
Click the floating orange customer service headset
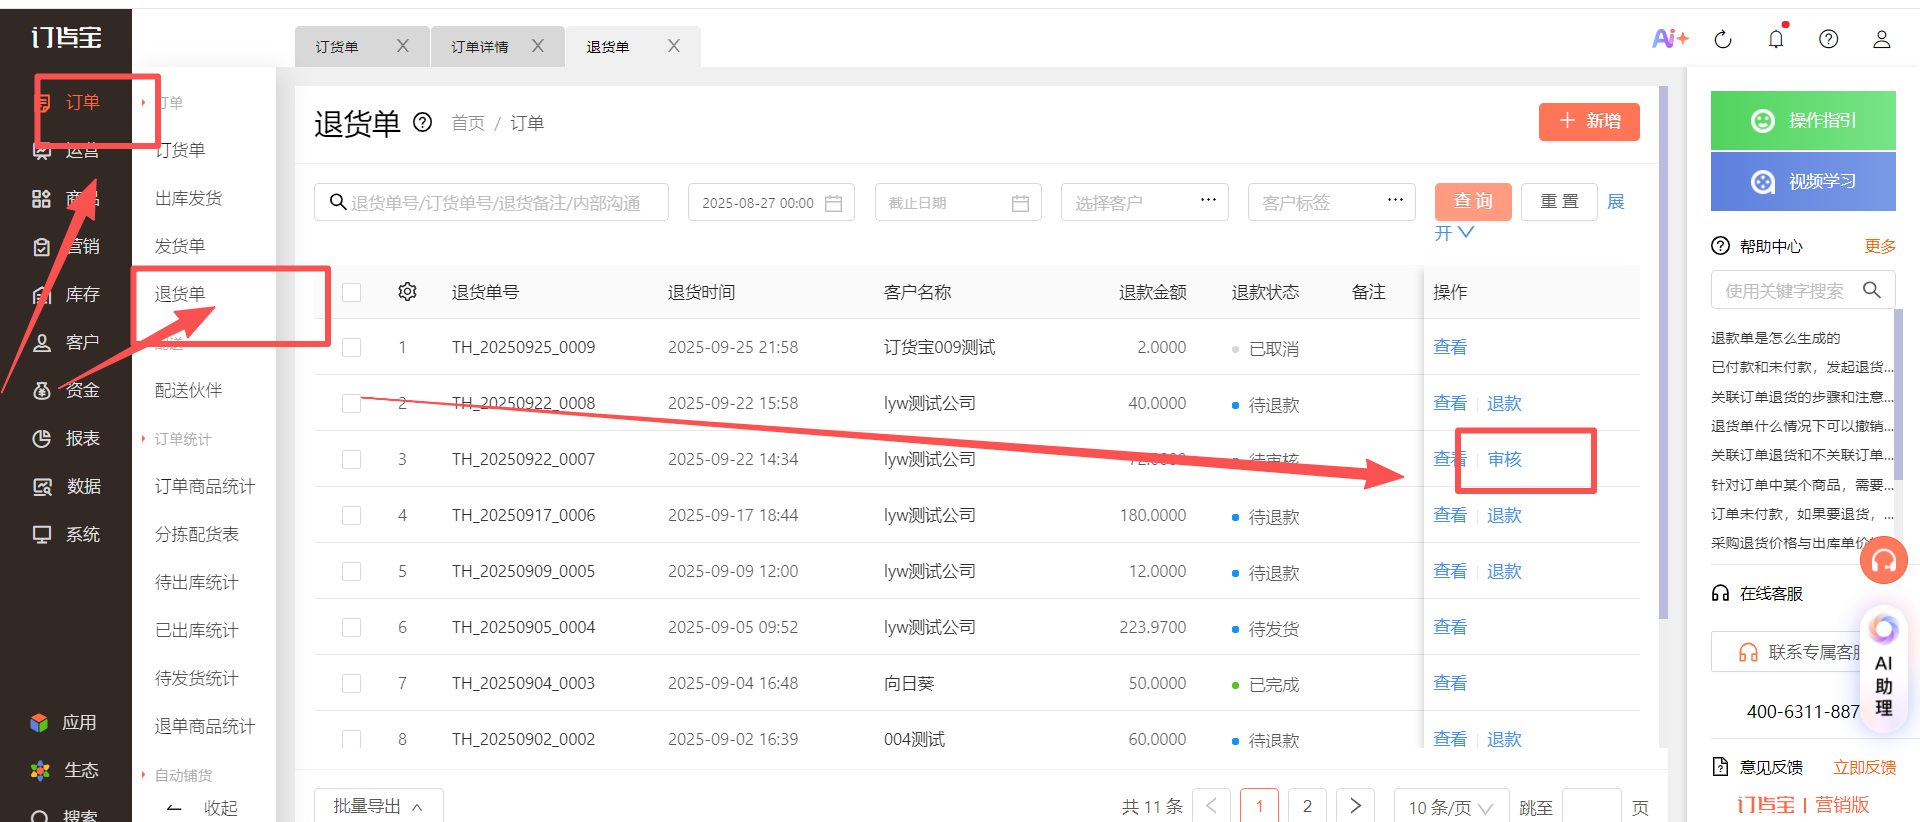(1884, 561)
